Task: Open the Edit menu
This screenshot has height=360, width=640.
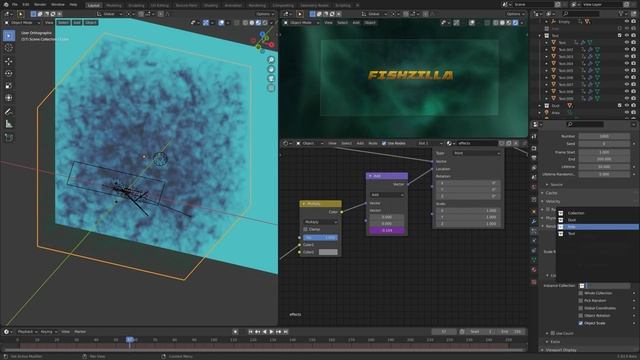Action: (26, 4)
